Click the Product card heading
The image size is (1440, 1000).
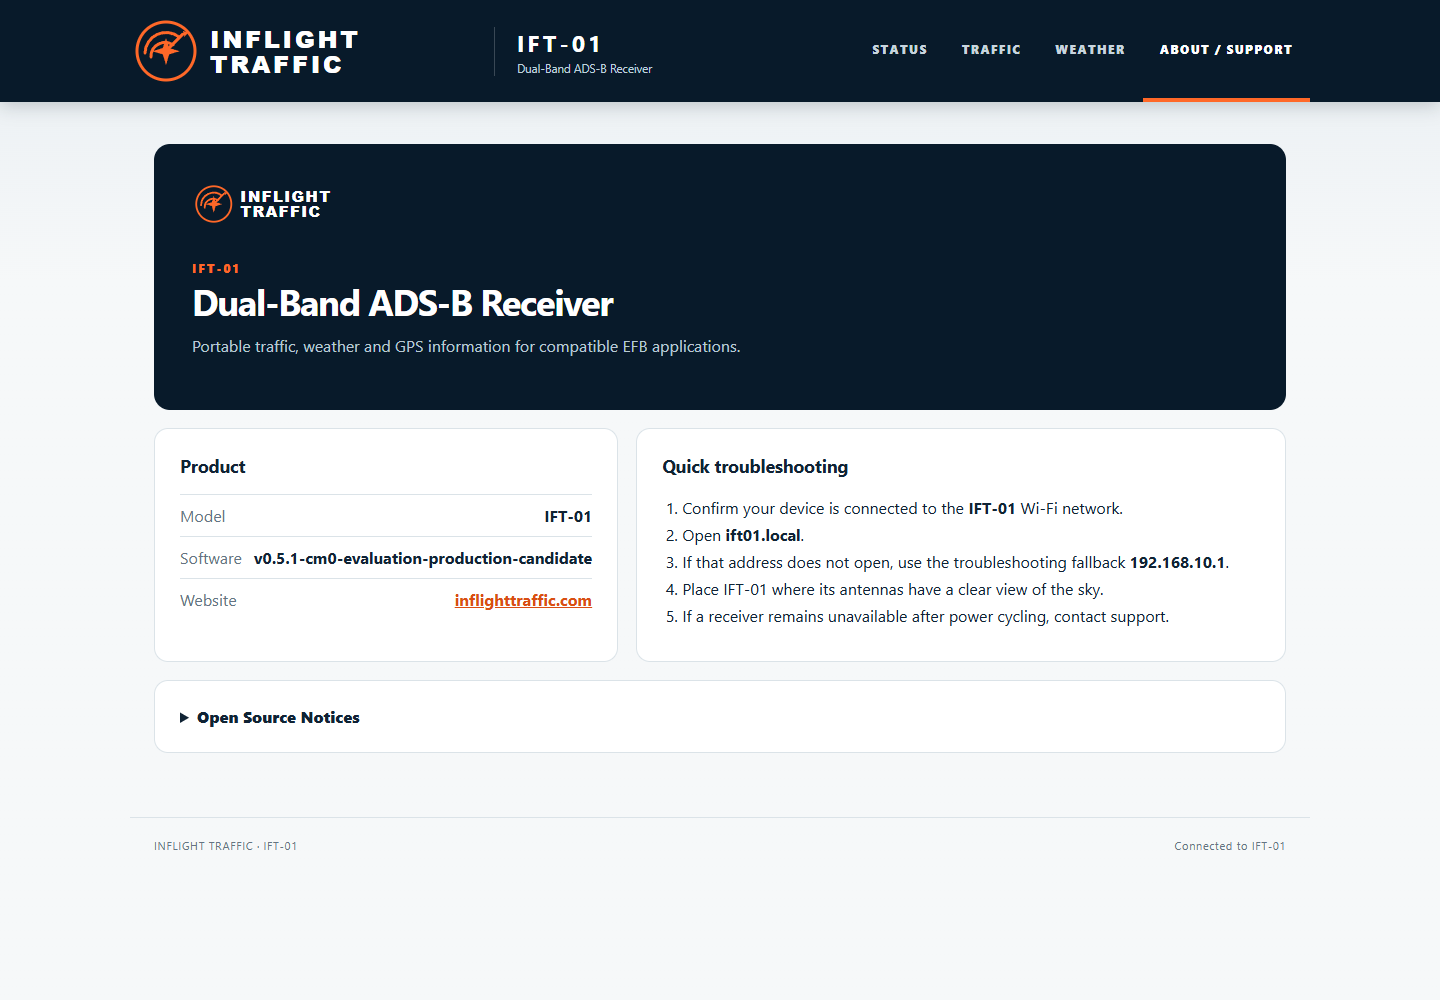[x=213, y=467]
